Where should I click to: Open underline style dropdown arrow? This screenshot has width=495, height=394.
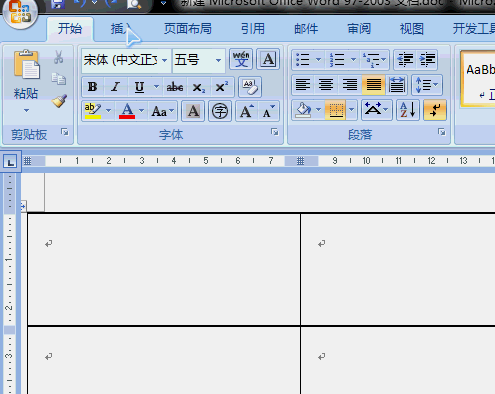(156, 87)
